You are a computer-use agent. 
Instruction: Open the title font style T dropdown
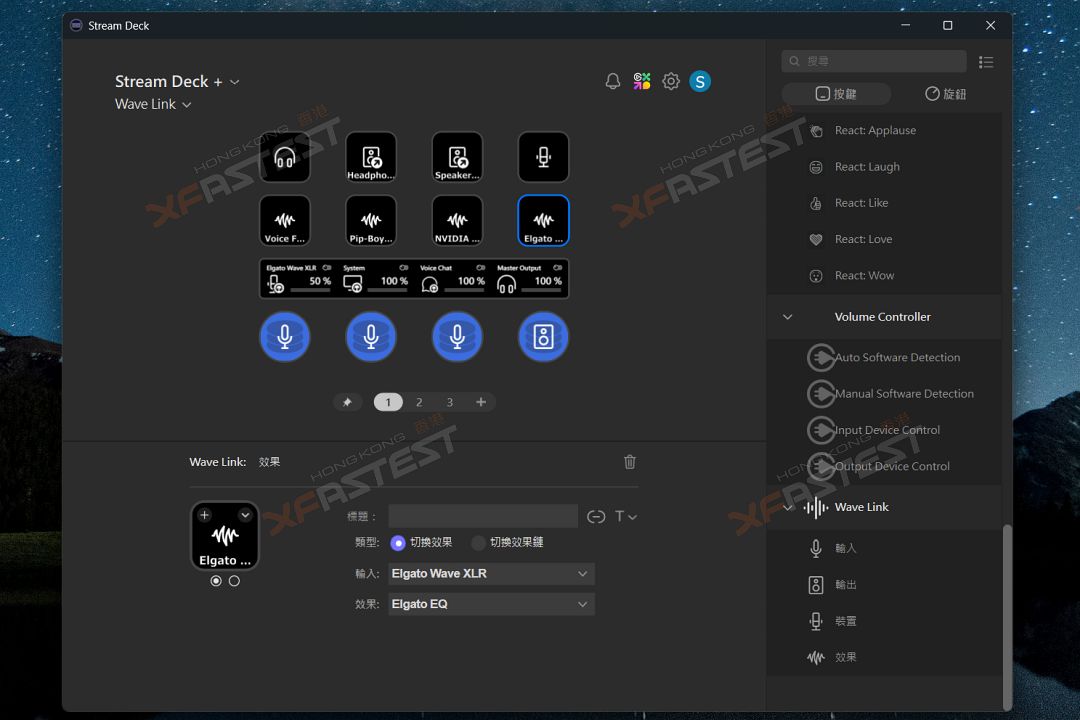pyautogui.click(x=625, y=516)
